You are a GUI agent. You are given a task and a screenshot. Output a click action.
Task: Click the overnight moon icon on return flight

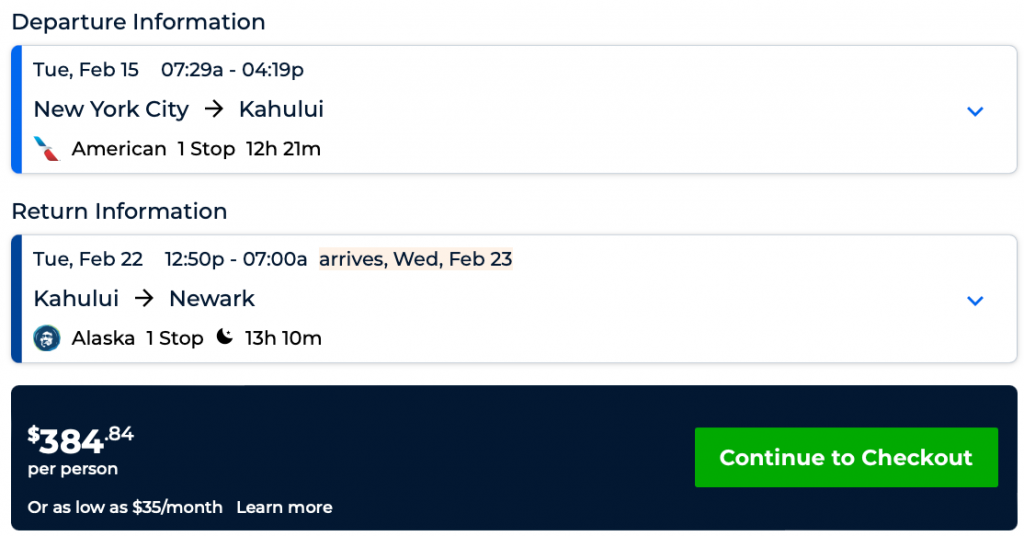tap(225, 337)
